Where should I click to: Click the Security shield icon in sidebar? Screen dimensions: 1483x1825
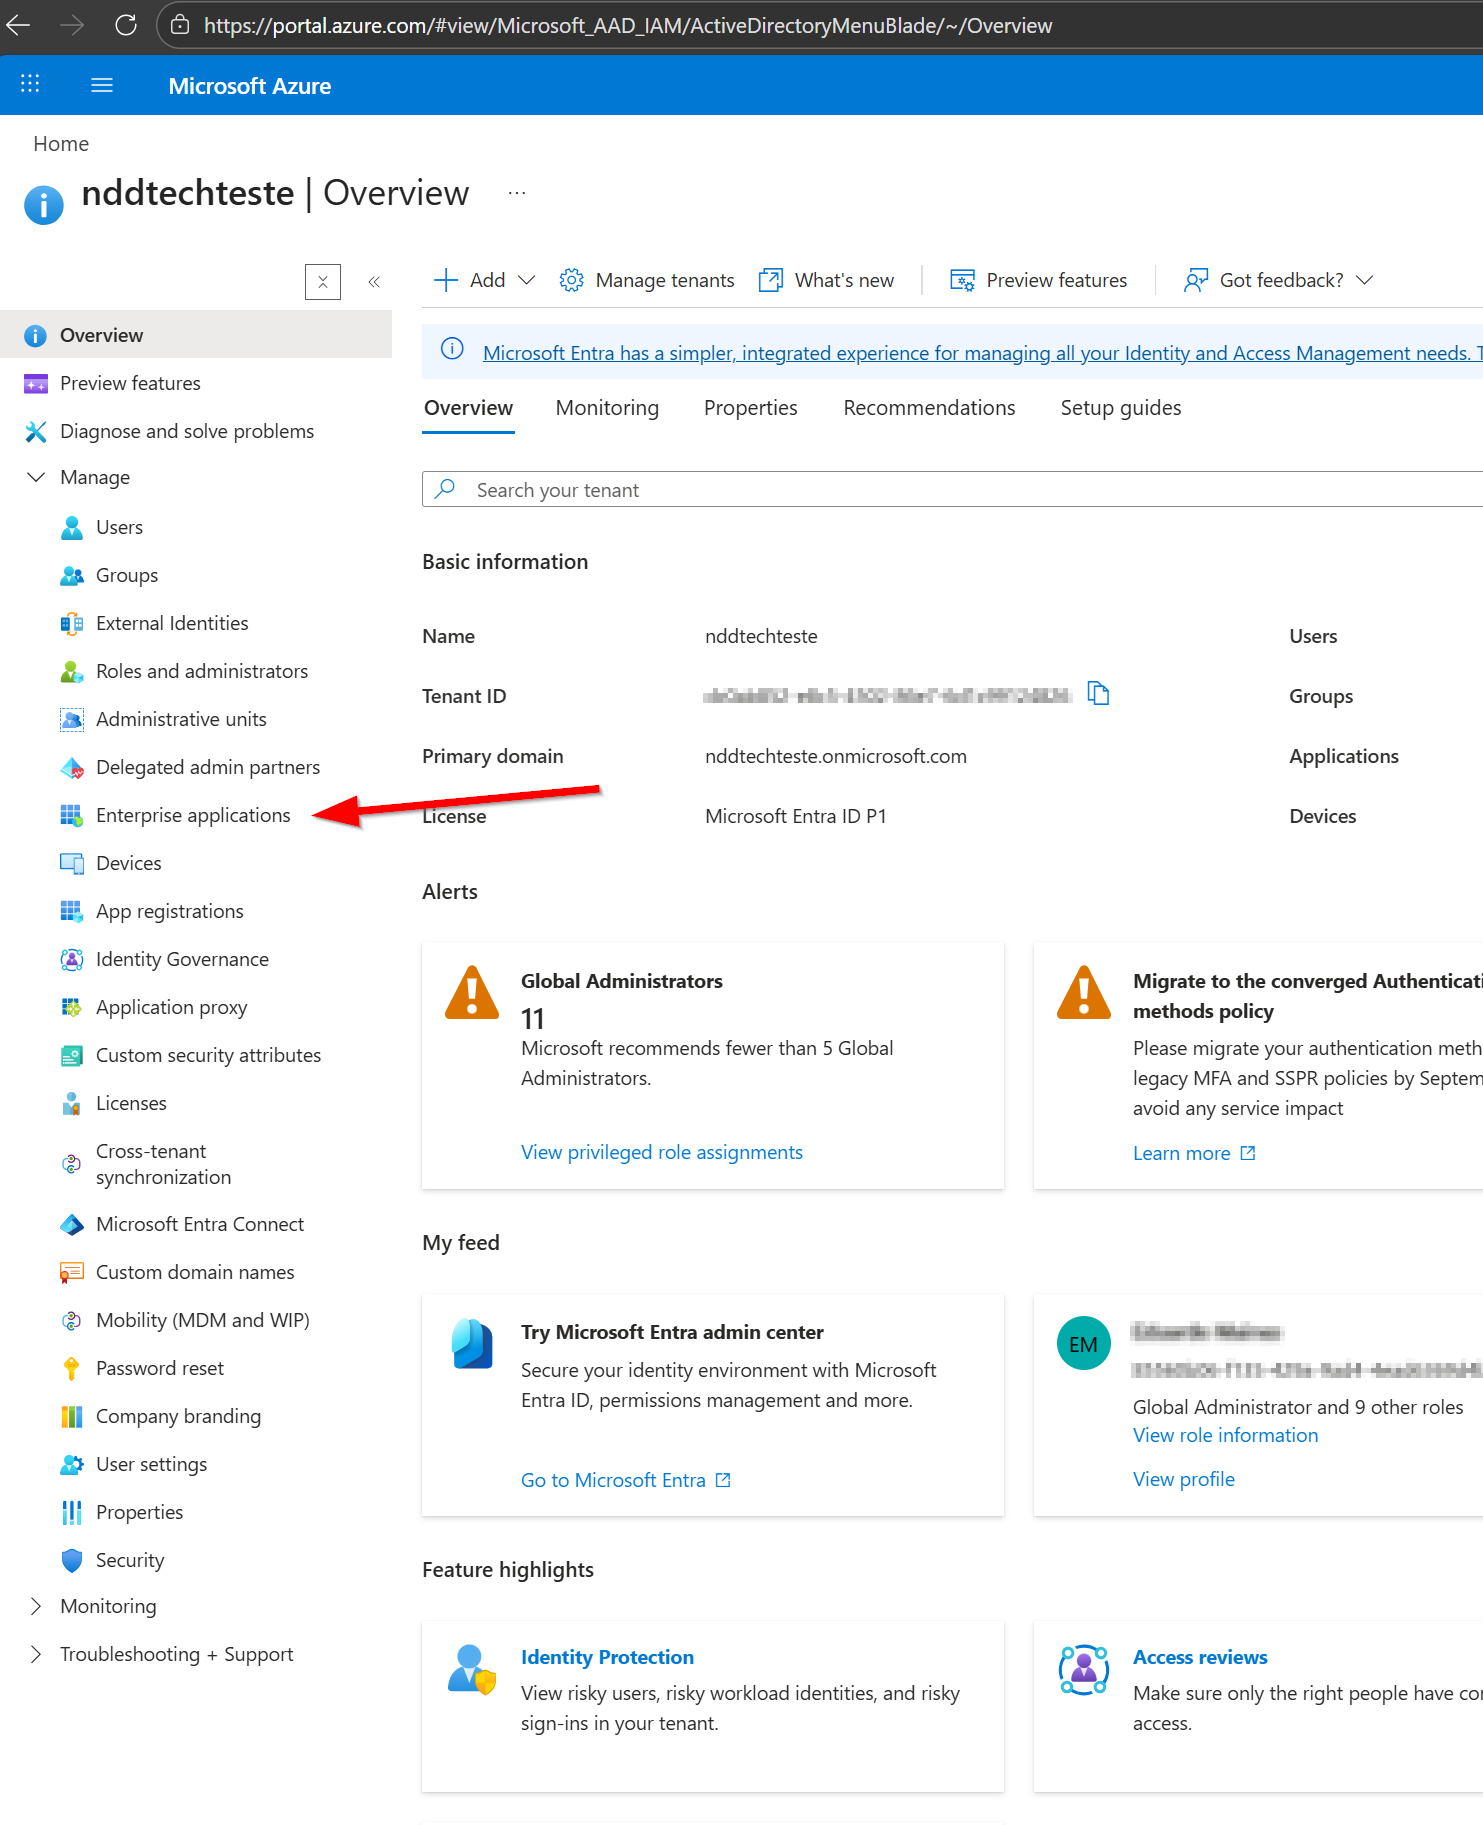pyautogui.click(x=71, y=1560)
